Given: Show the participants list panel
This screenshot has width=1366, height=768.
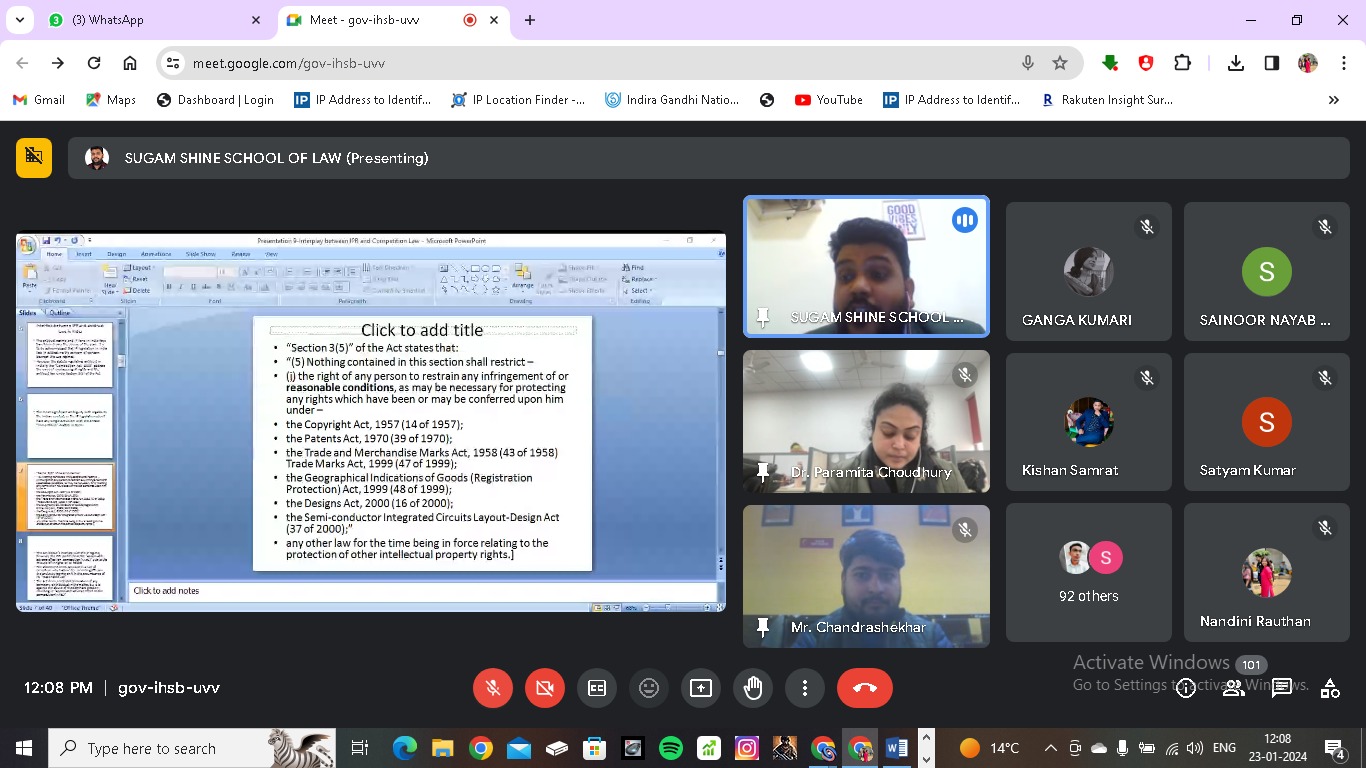Looking at the screenshot, I should click(1233, 688).
